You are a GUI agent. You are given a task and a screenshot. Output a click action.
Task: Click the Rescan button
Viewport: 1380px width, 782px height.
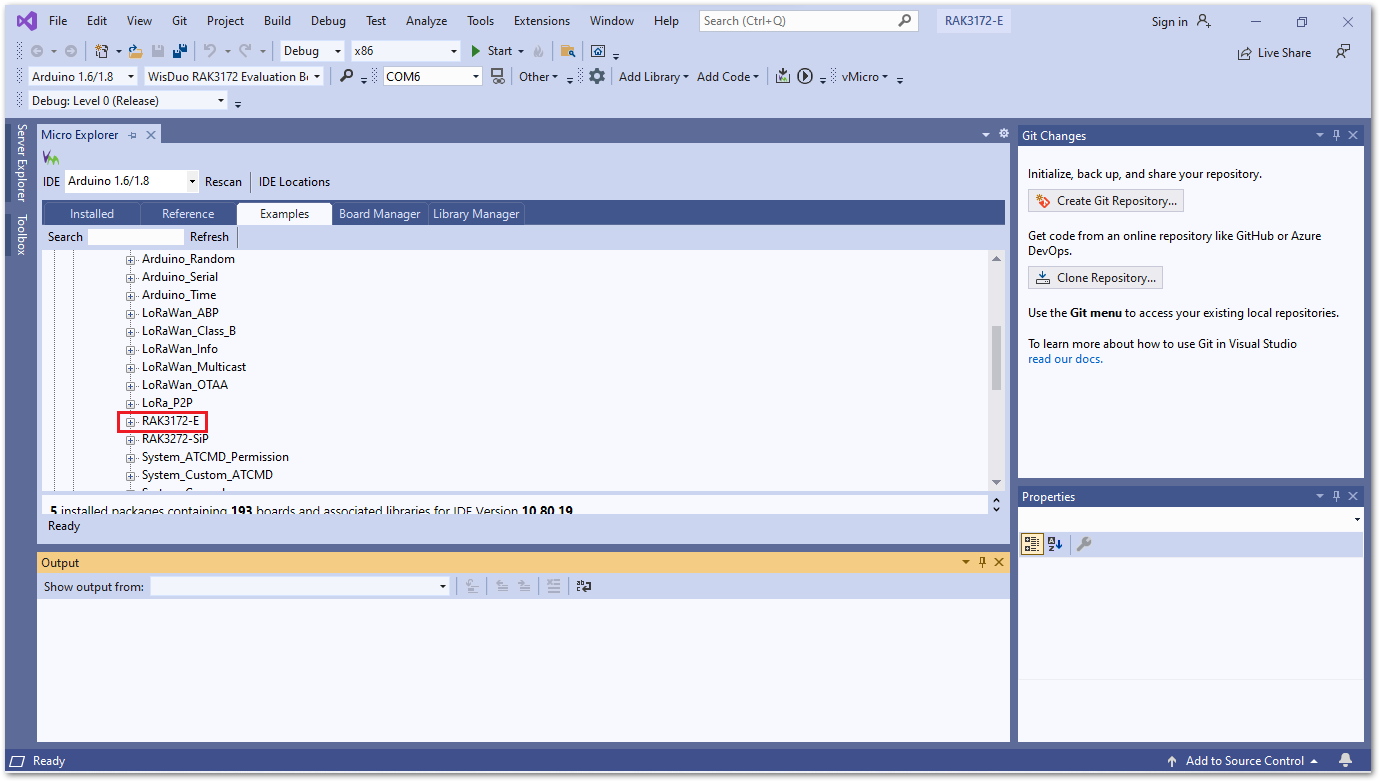coord(223,182)
